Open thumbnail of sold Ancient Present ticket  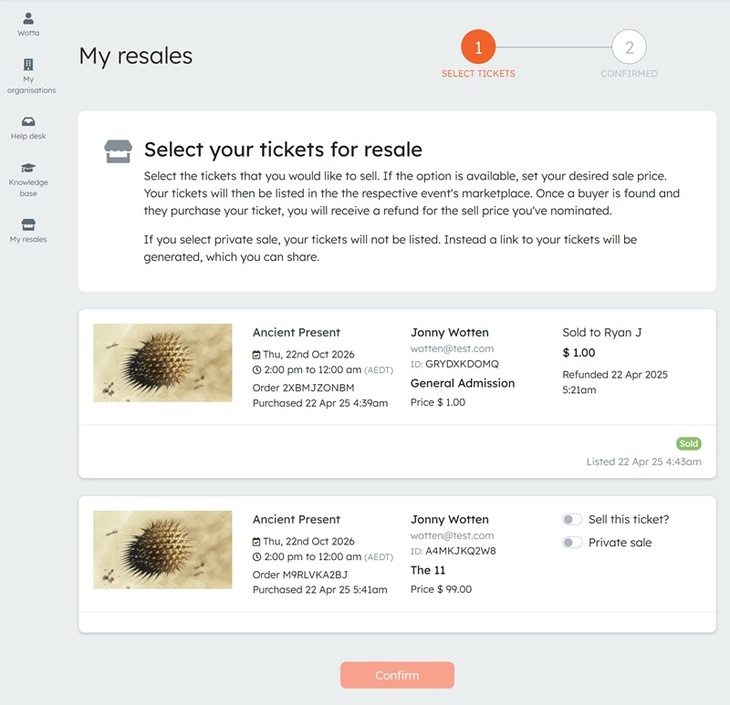click(x=162, y=362)
